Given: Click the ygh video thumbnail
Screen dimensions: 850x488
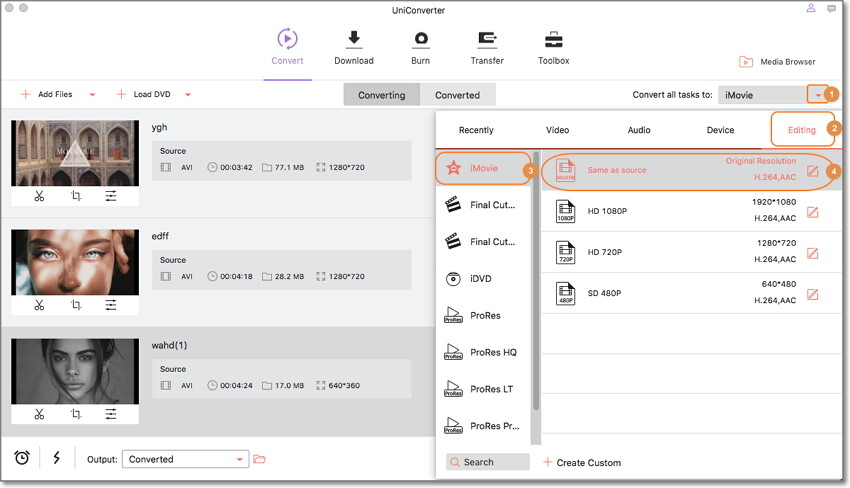Looking at the screenshot, I should pos(75,153).
